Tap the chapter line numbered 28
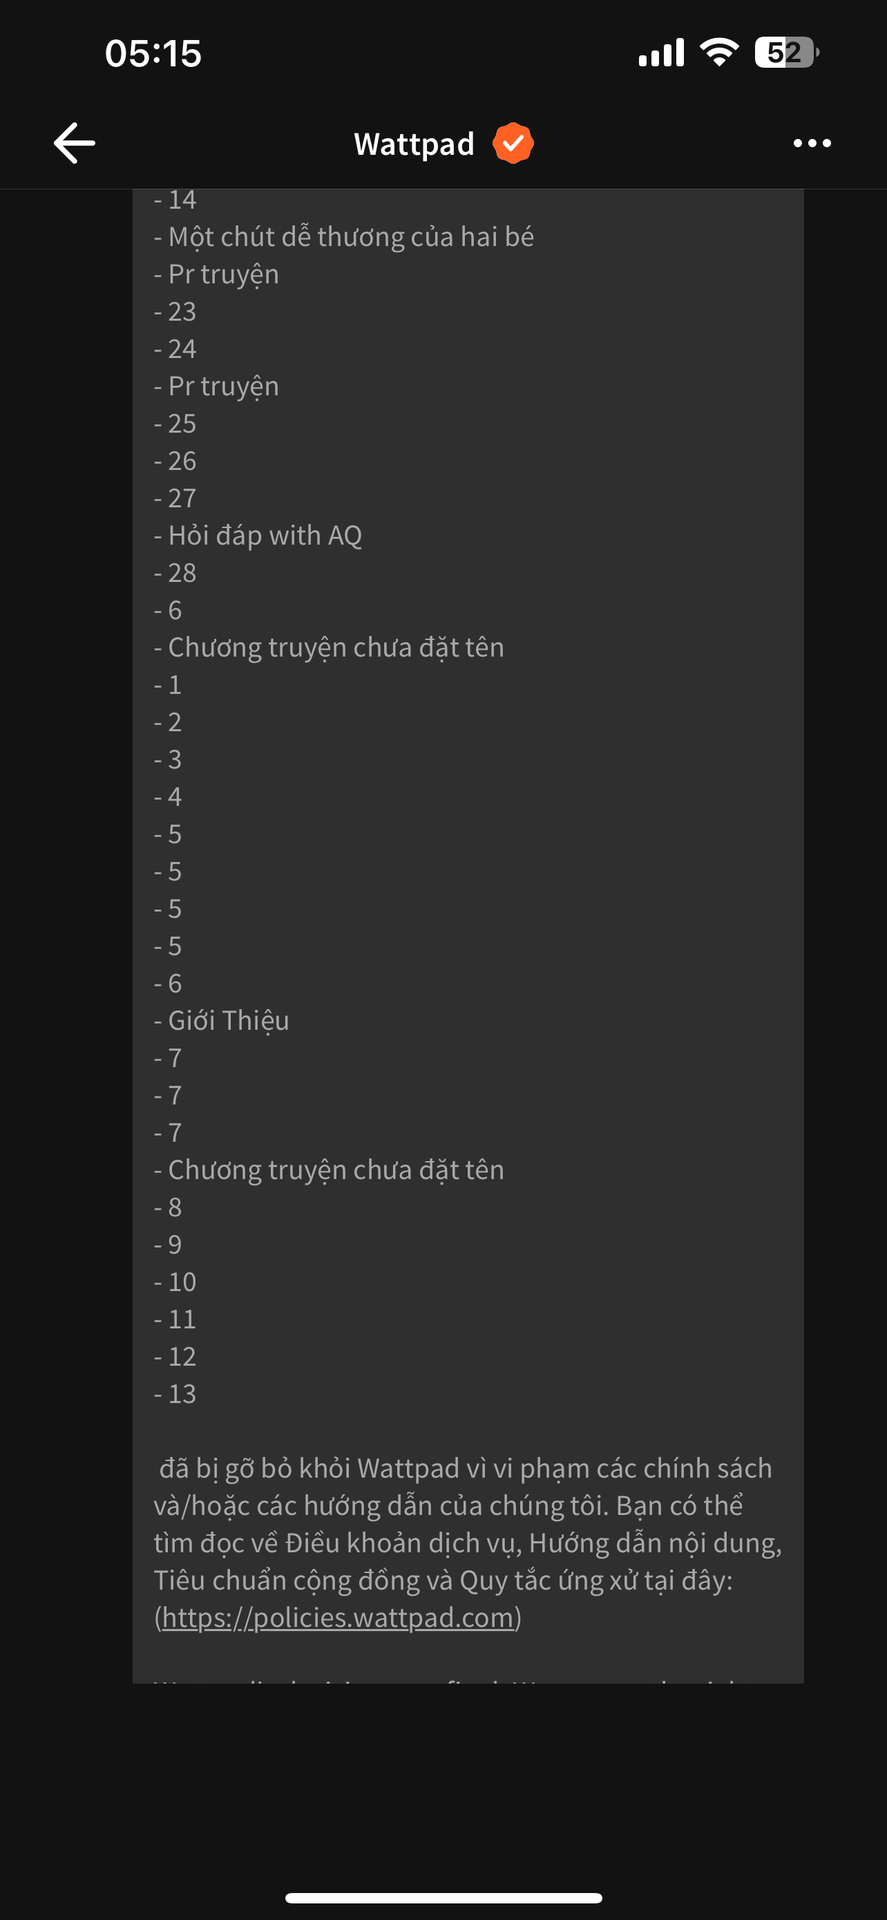Screen dimensions: 887x1920 point(175,573)
